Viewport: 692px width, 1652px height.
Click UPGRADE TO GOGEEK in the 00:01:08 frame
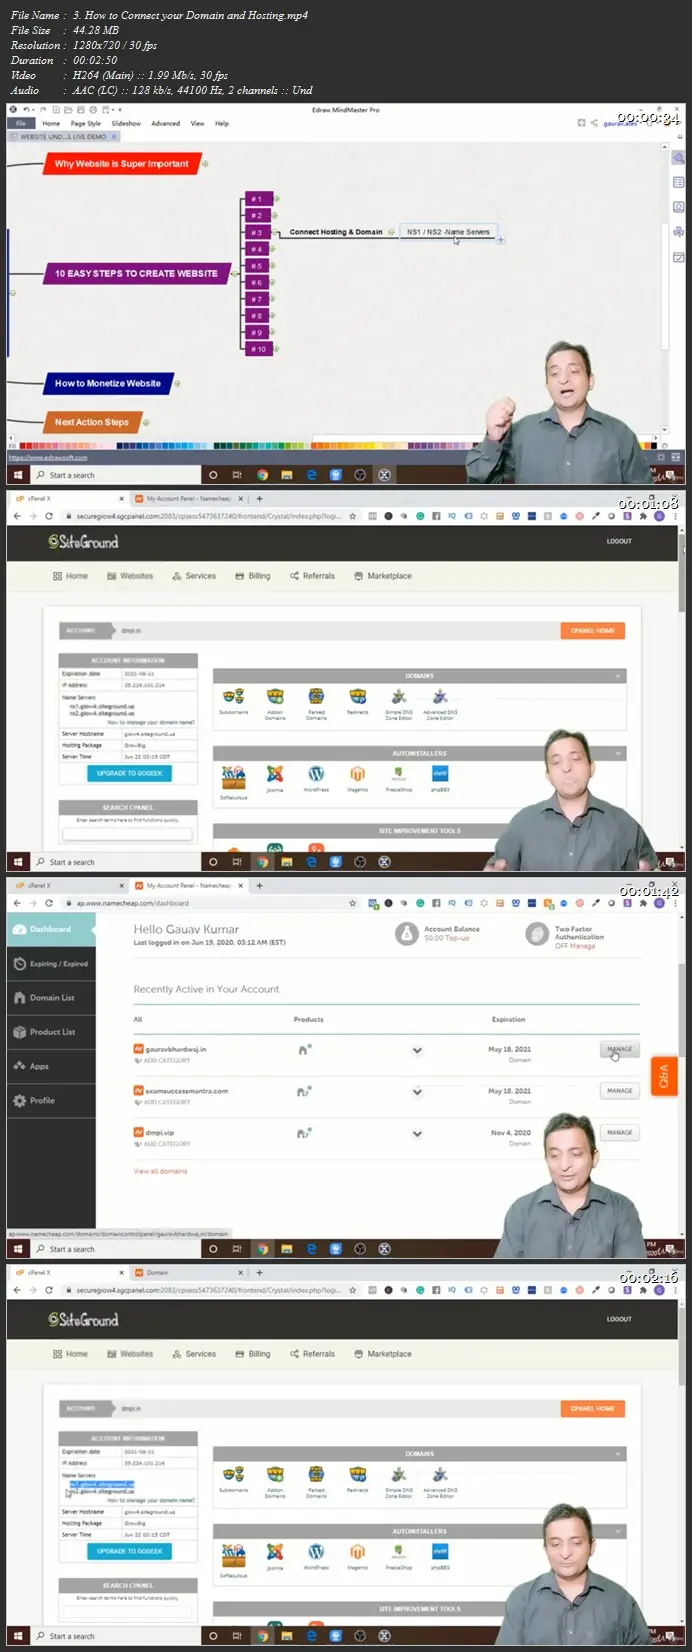point(130,773)
